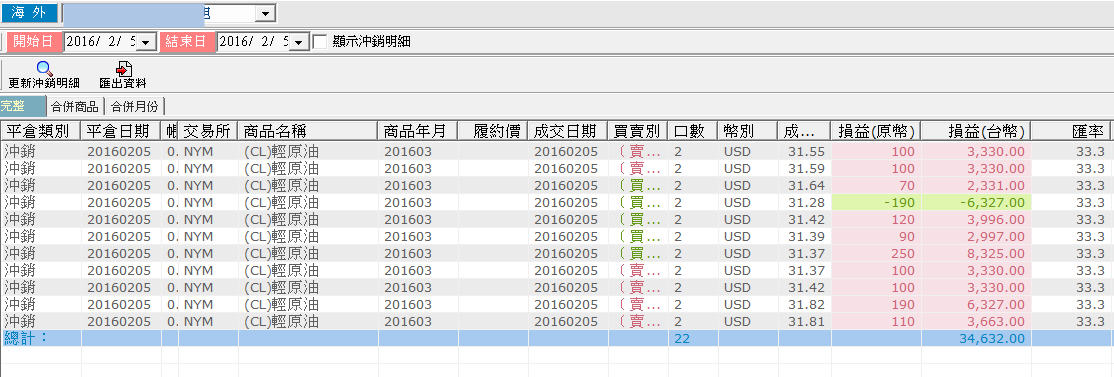The image size is (1114, 377).
Task: Sort by the 履約價 column header
Action: 493,131
